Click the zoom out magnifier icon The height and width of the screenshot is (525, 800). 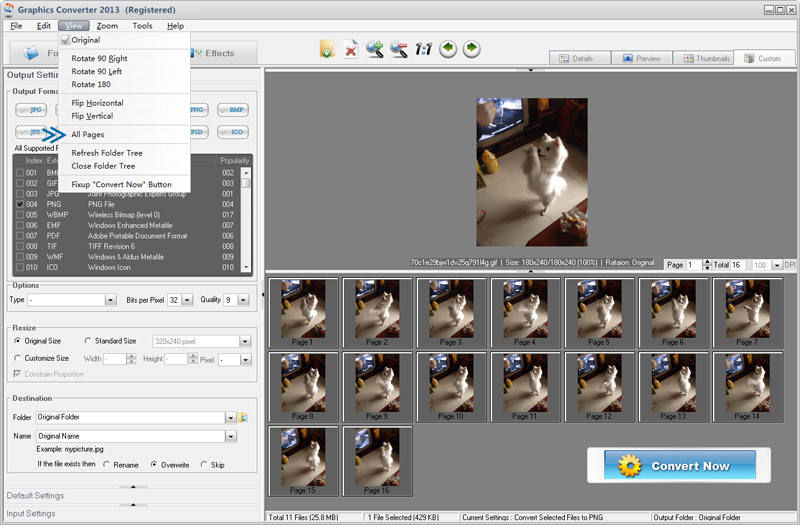[x=398, y=49]
